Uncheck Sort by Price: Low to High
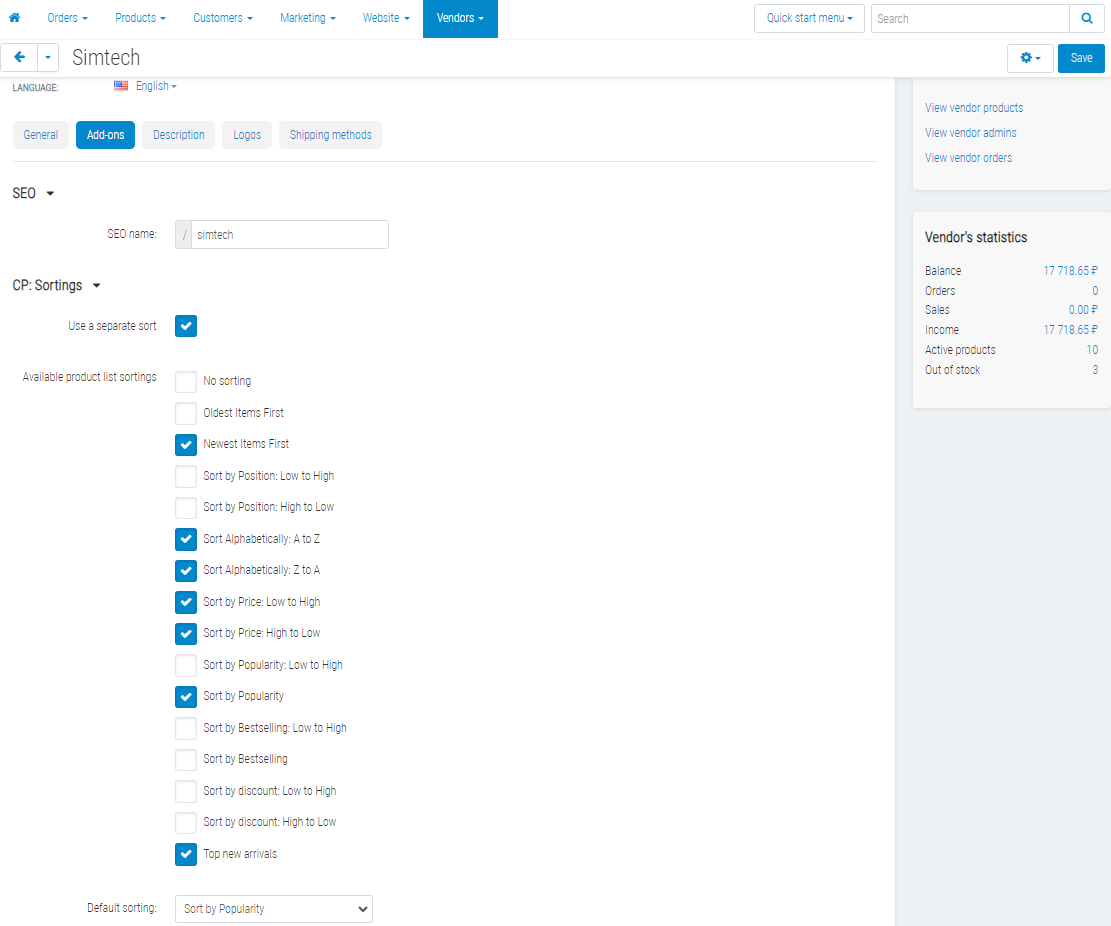The height and width of the screenshot is (926, 1111). coord(186,602)
